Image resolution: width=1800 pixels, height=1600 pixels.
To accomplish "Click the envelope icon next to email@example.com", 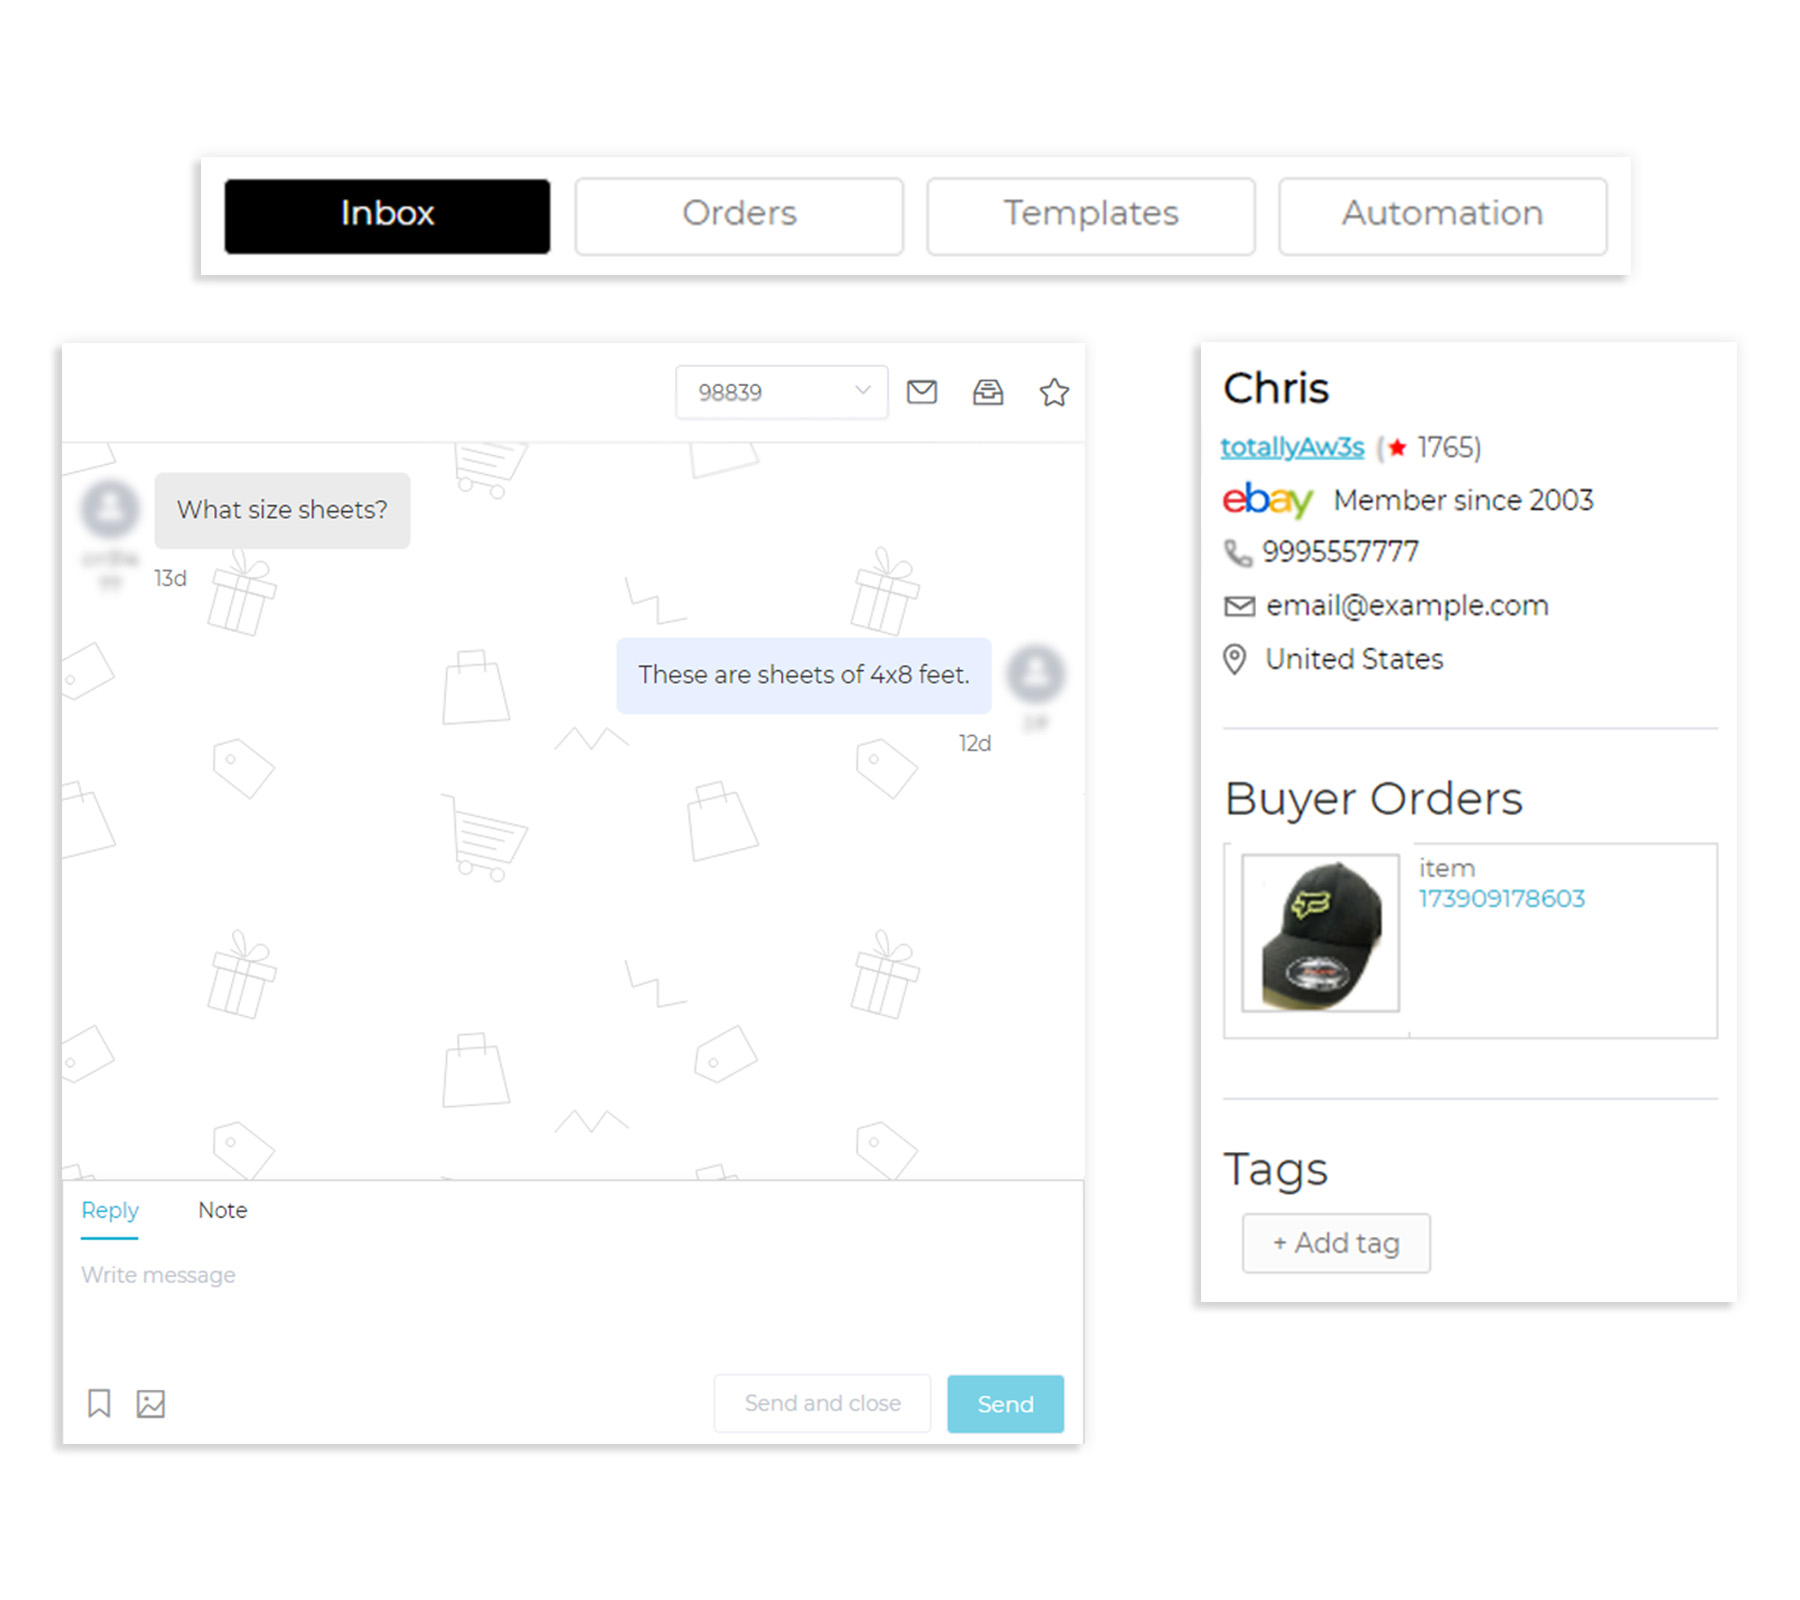I will 1238,605.
